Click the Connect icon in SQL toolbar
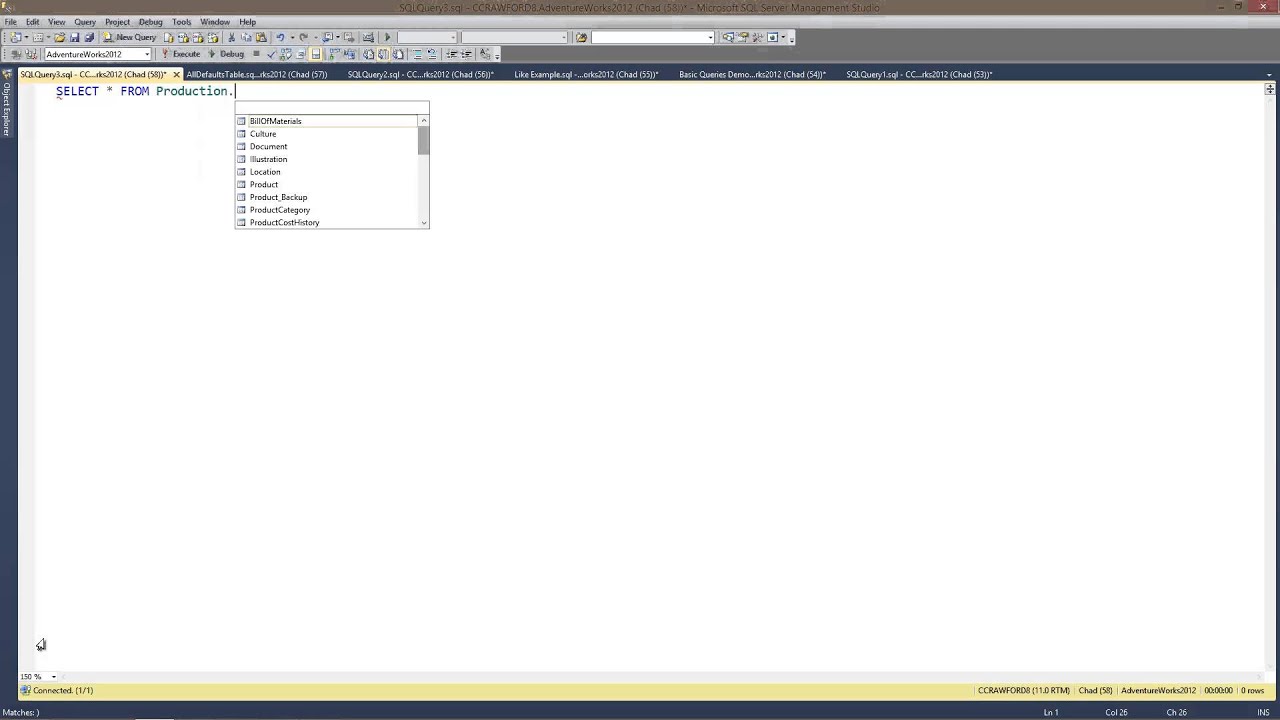Image resolution: width=1280 pixels, height=720 pixels. coord(16,54)
